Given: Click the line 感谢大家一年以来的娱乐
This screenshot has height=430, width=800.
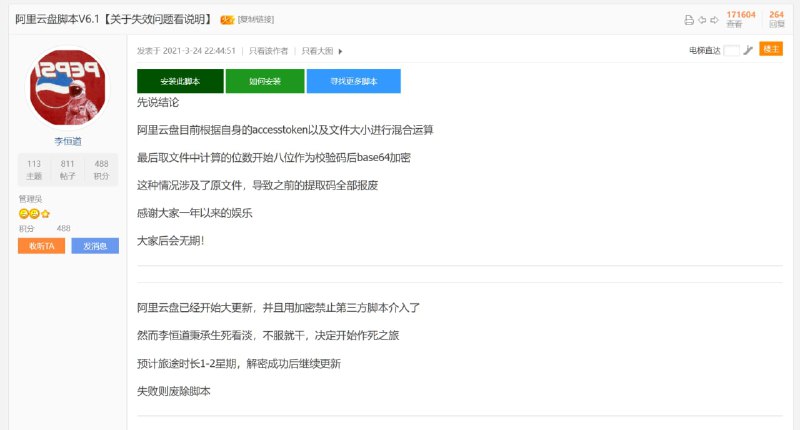Looking at the screenshot, I should (x=194, y=213).
